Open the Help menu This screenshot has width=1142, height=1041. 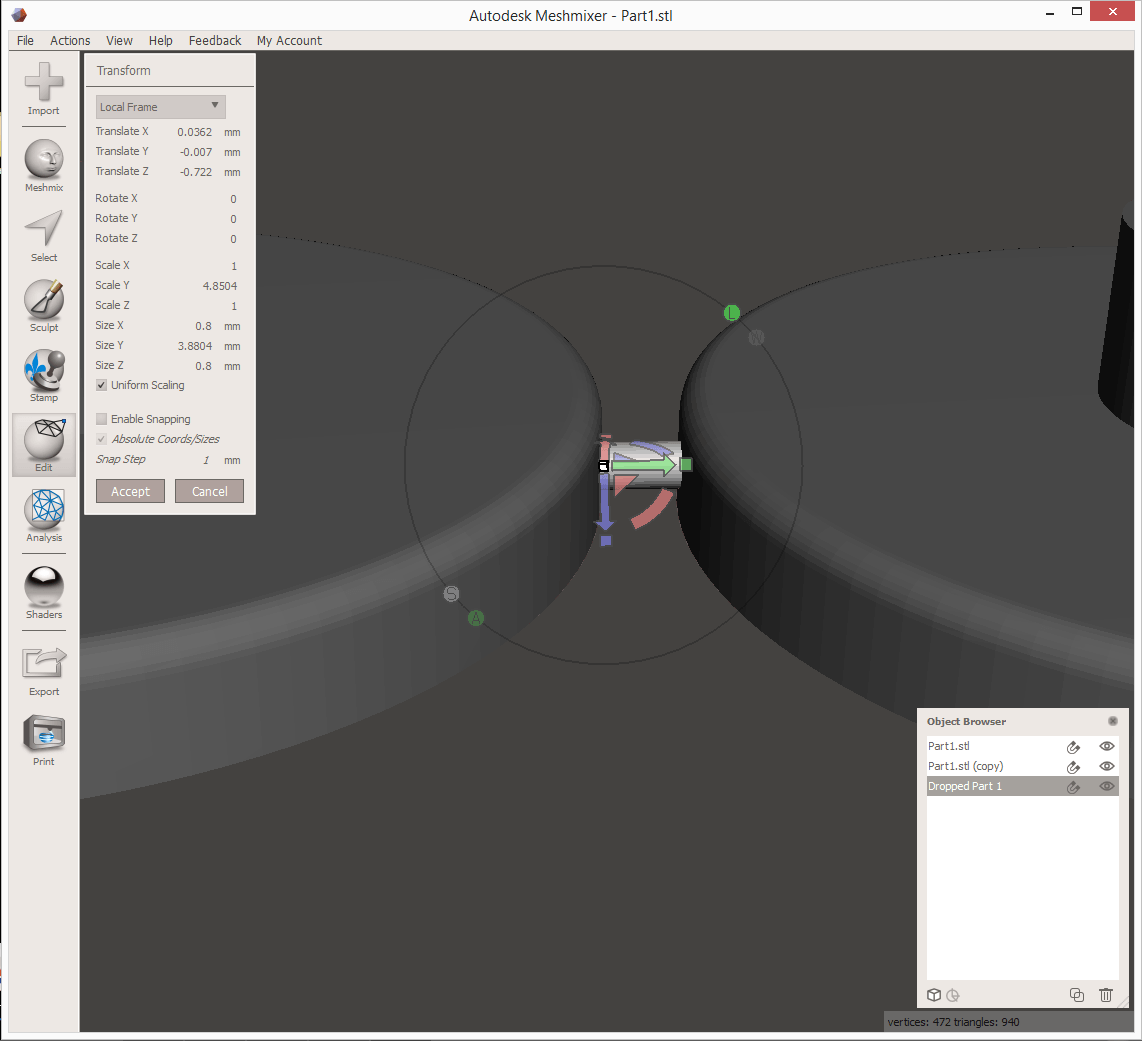(160, 41)
